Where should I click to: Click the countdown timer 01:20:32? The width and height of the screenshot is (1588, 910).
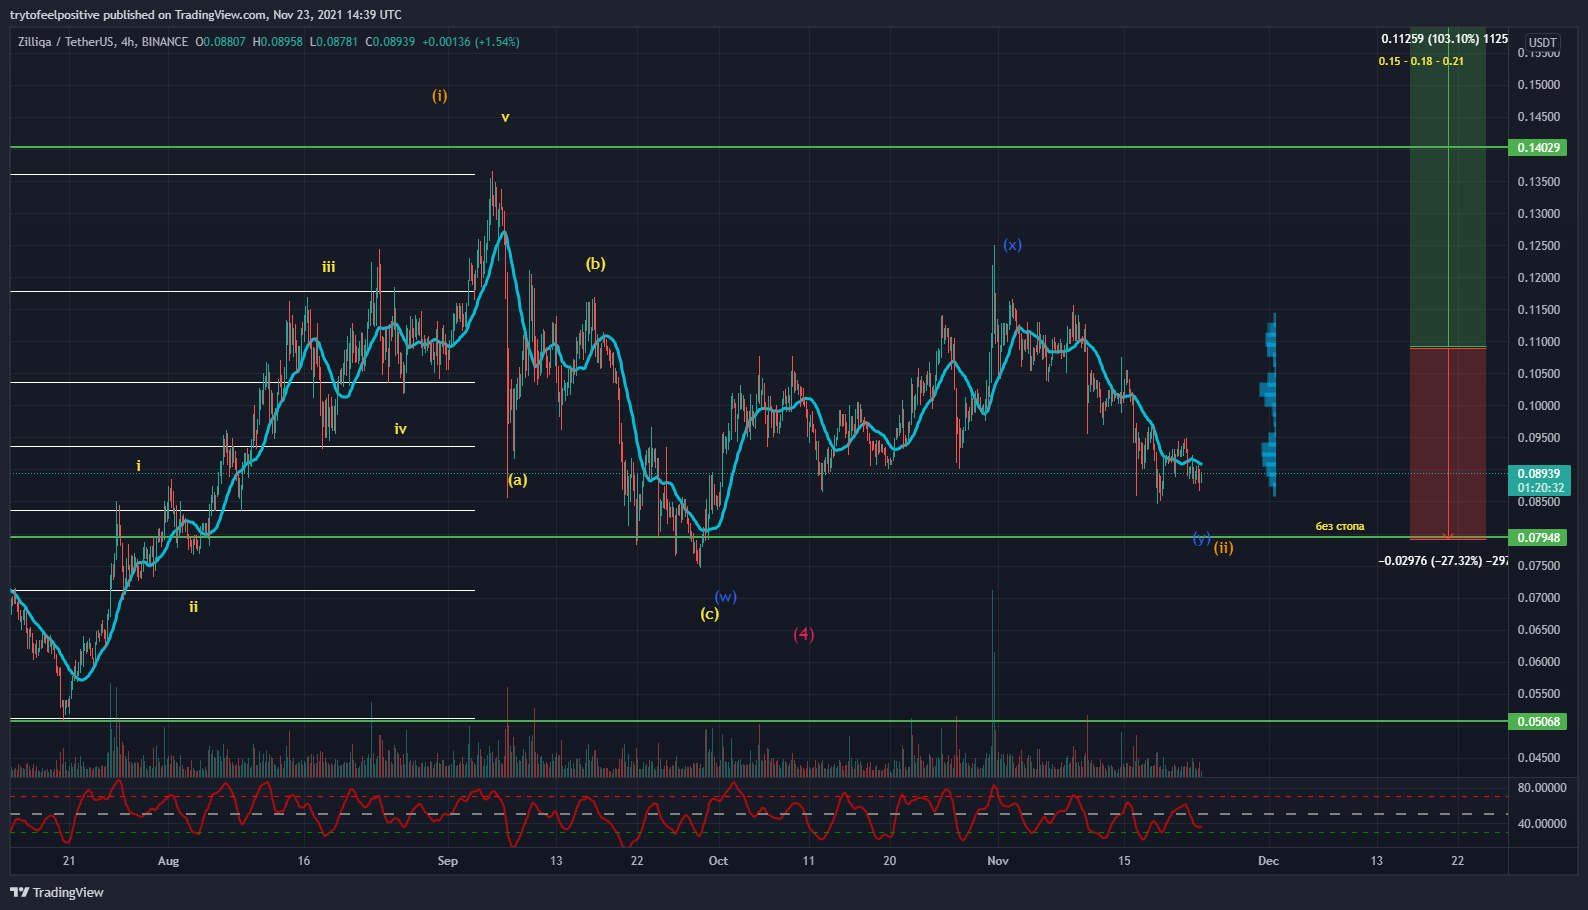click(x=1540, y=488)
